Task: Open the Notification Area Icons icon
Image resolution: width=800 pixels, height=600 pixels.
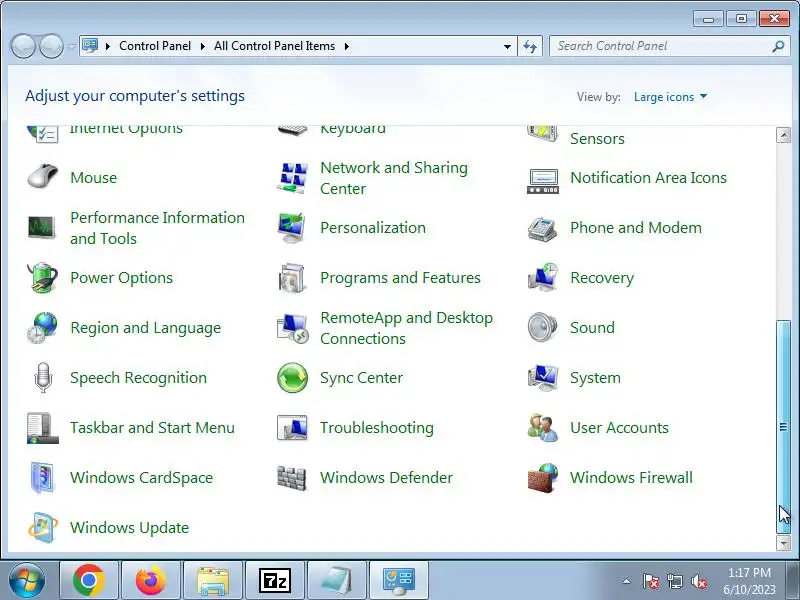Action: pyautogui.click(x=542, y=181)
